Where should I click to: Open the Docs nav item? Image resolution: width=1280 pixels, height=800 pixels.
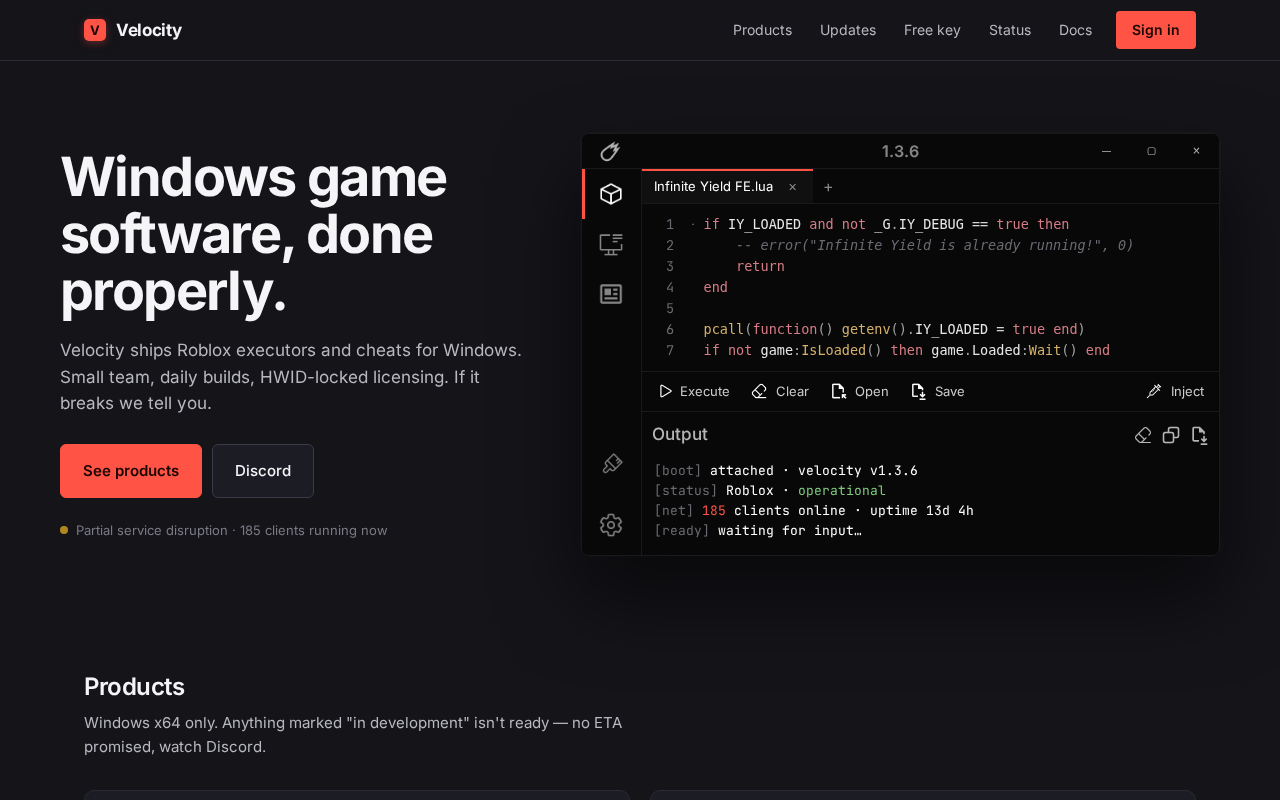1075,30
